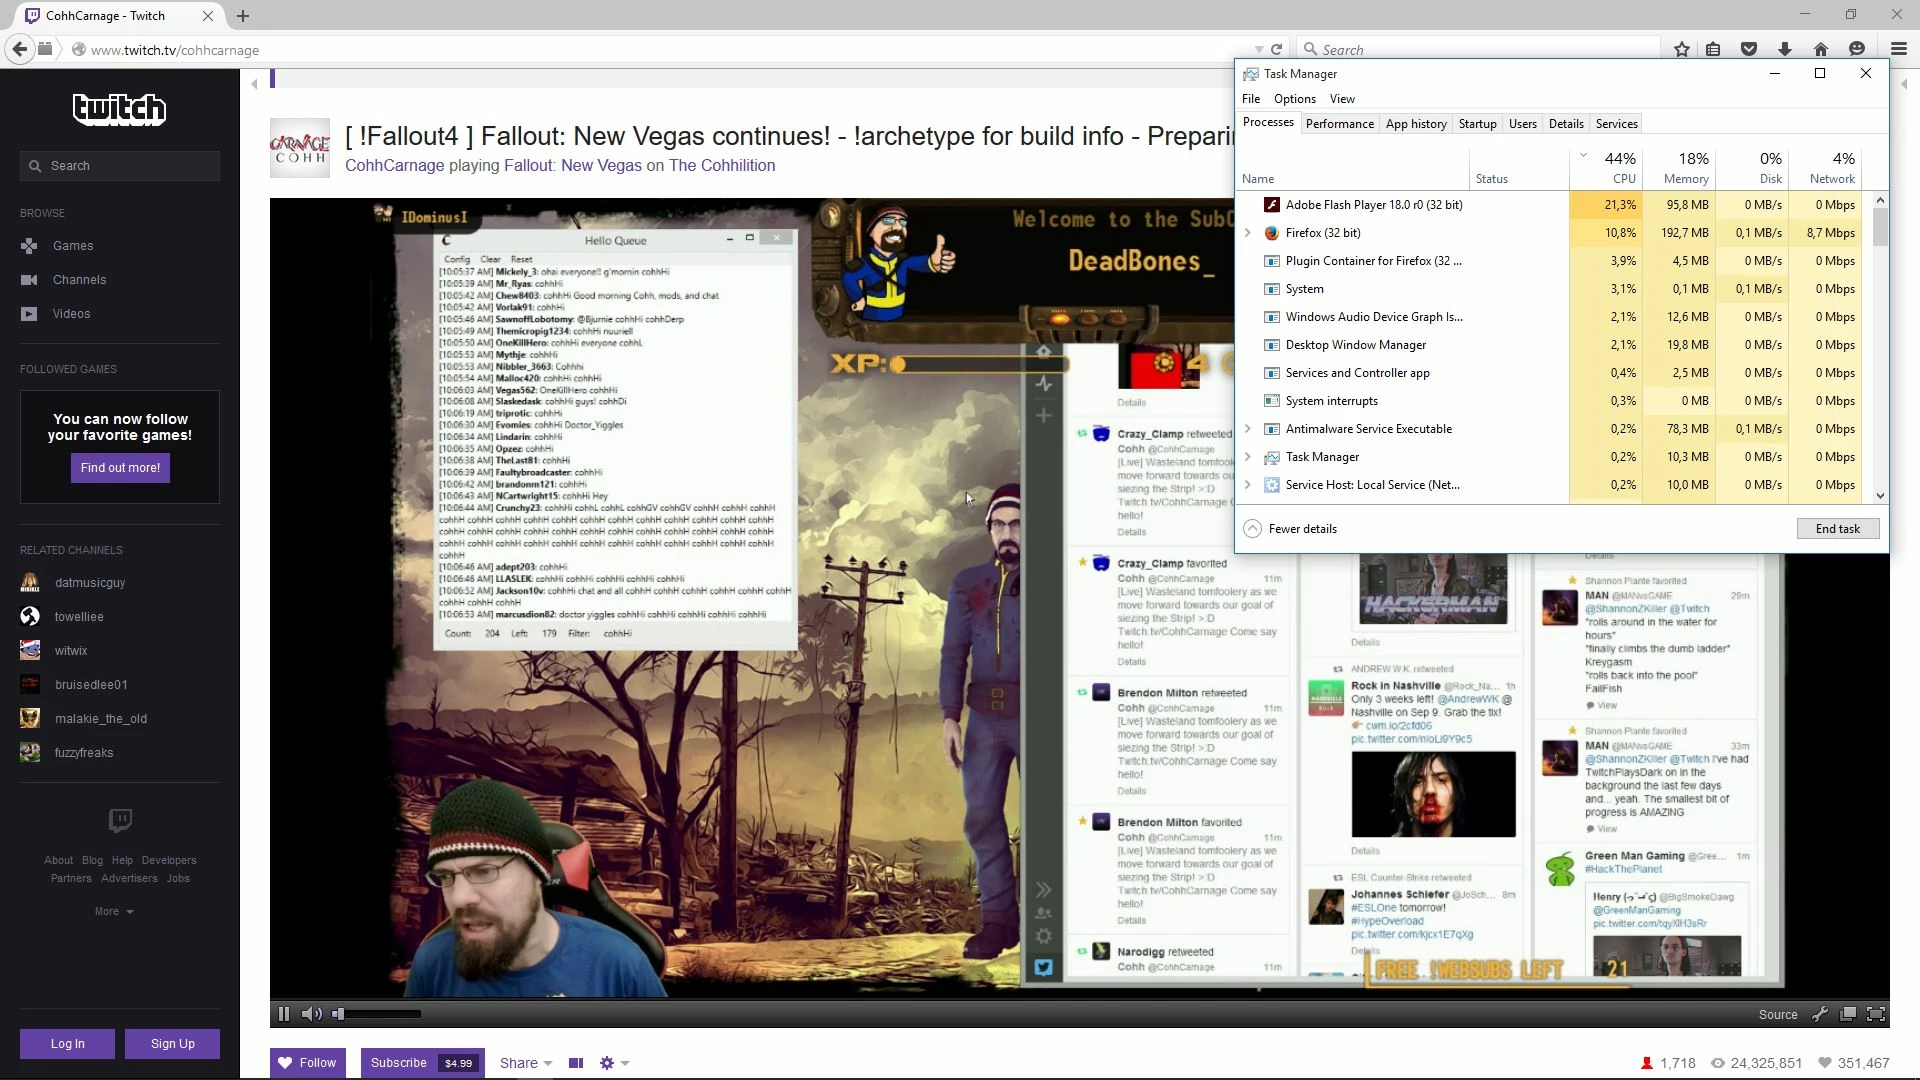Click the Twitch logo

[119, 108]
